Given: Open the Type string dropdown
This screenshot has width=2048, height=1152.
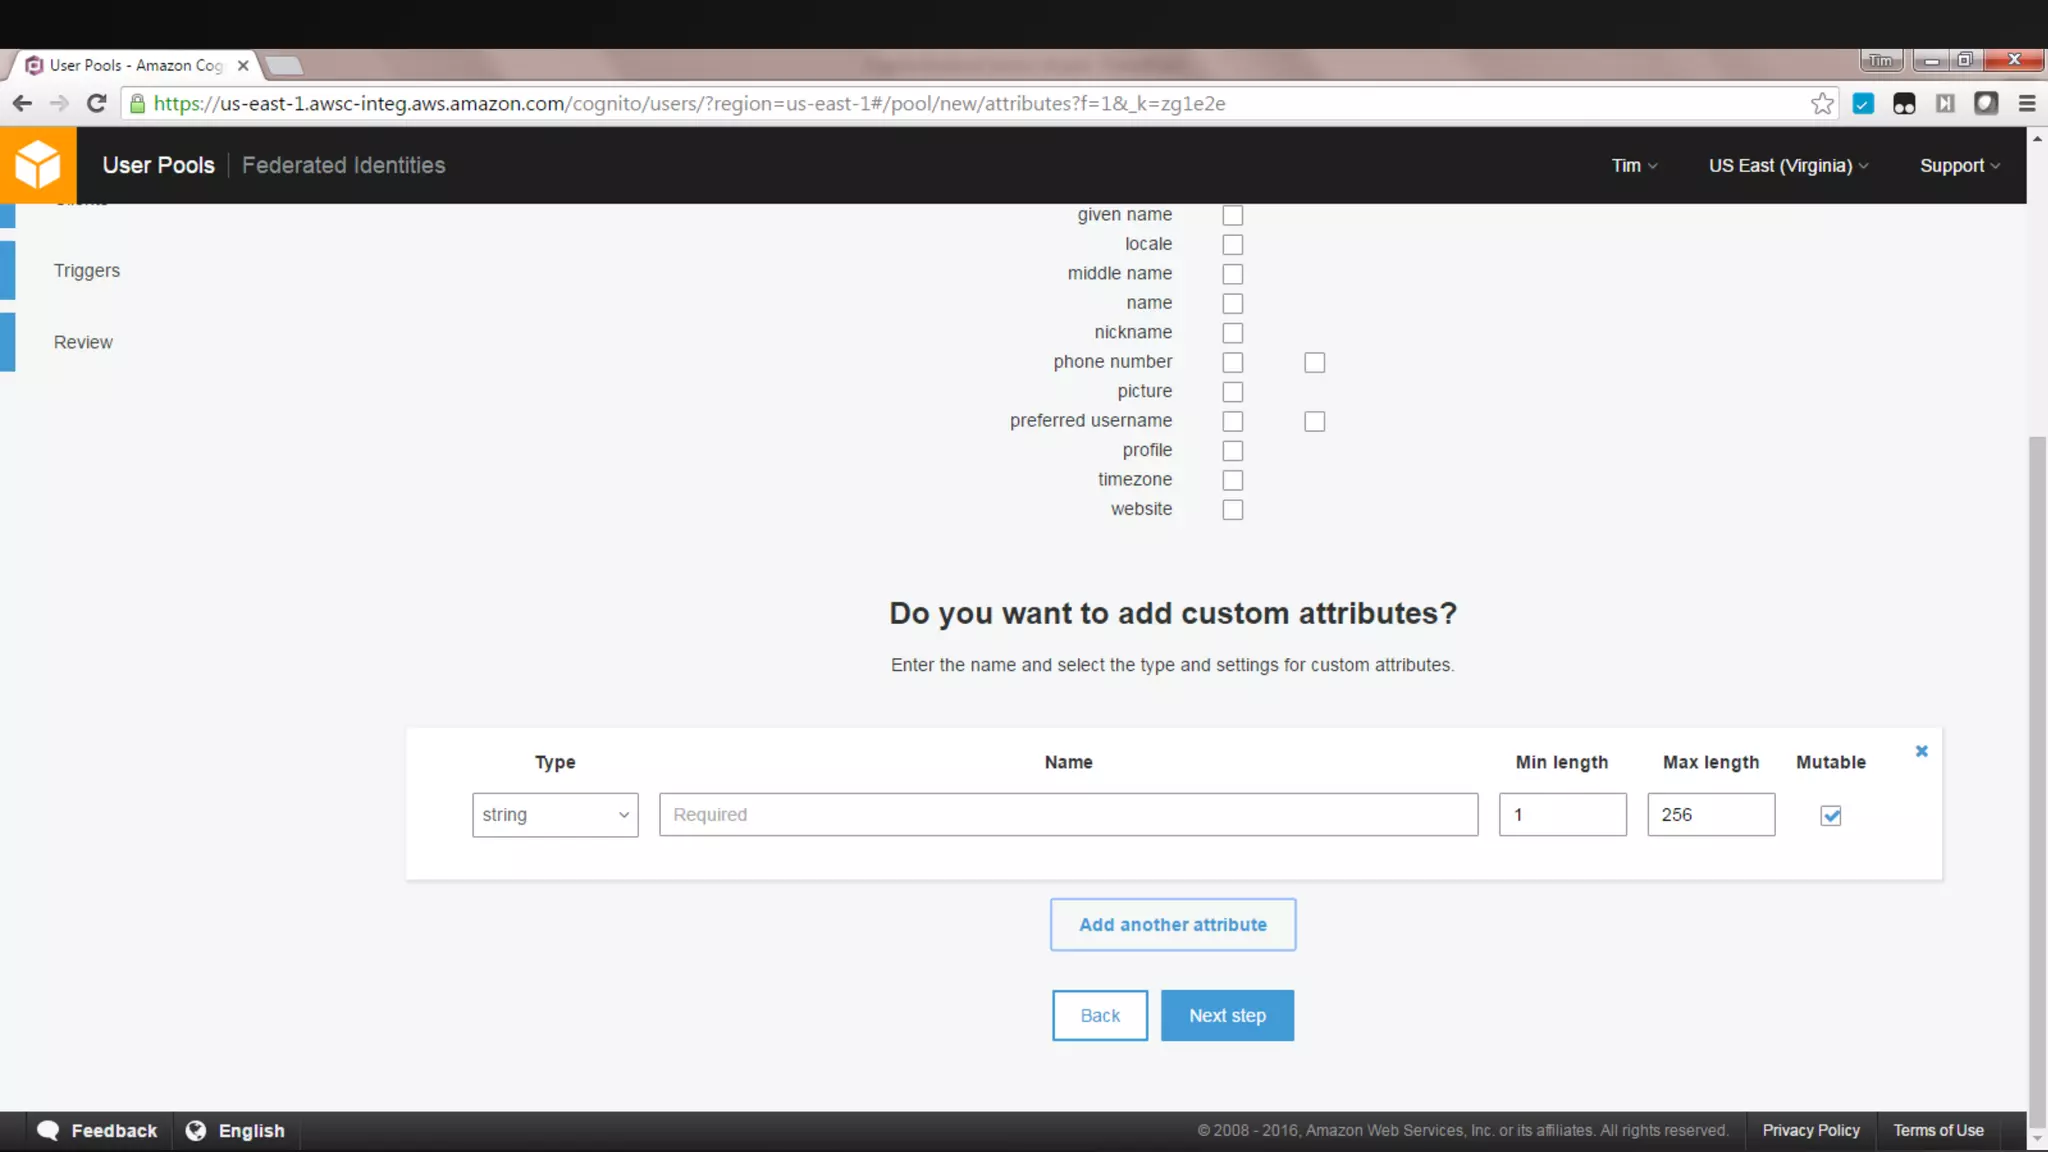Looking at the screenshot, I should click(555, 815).
